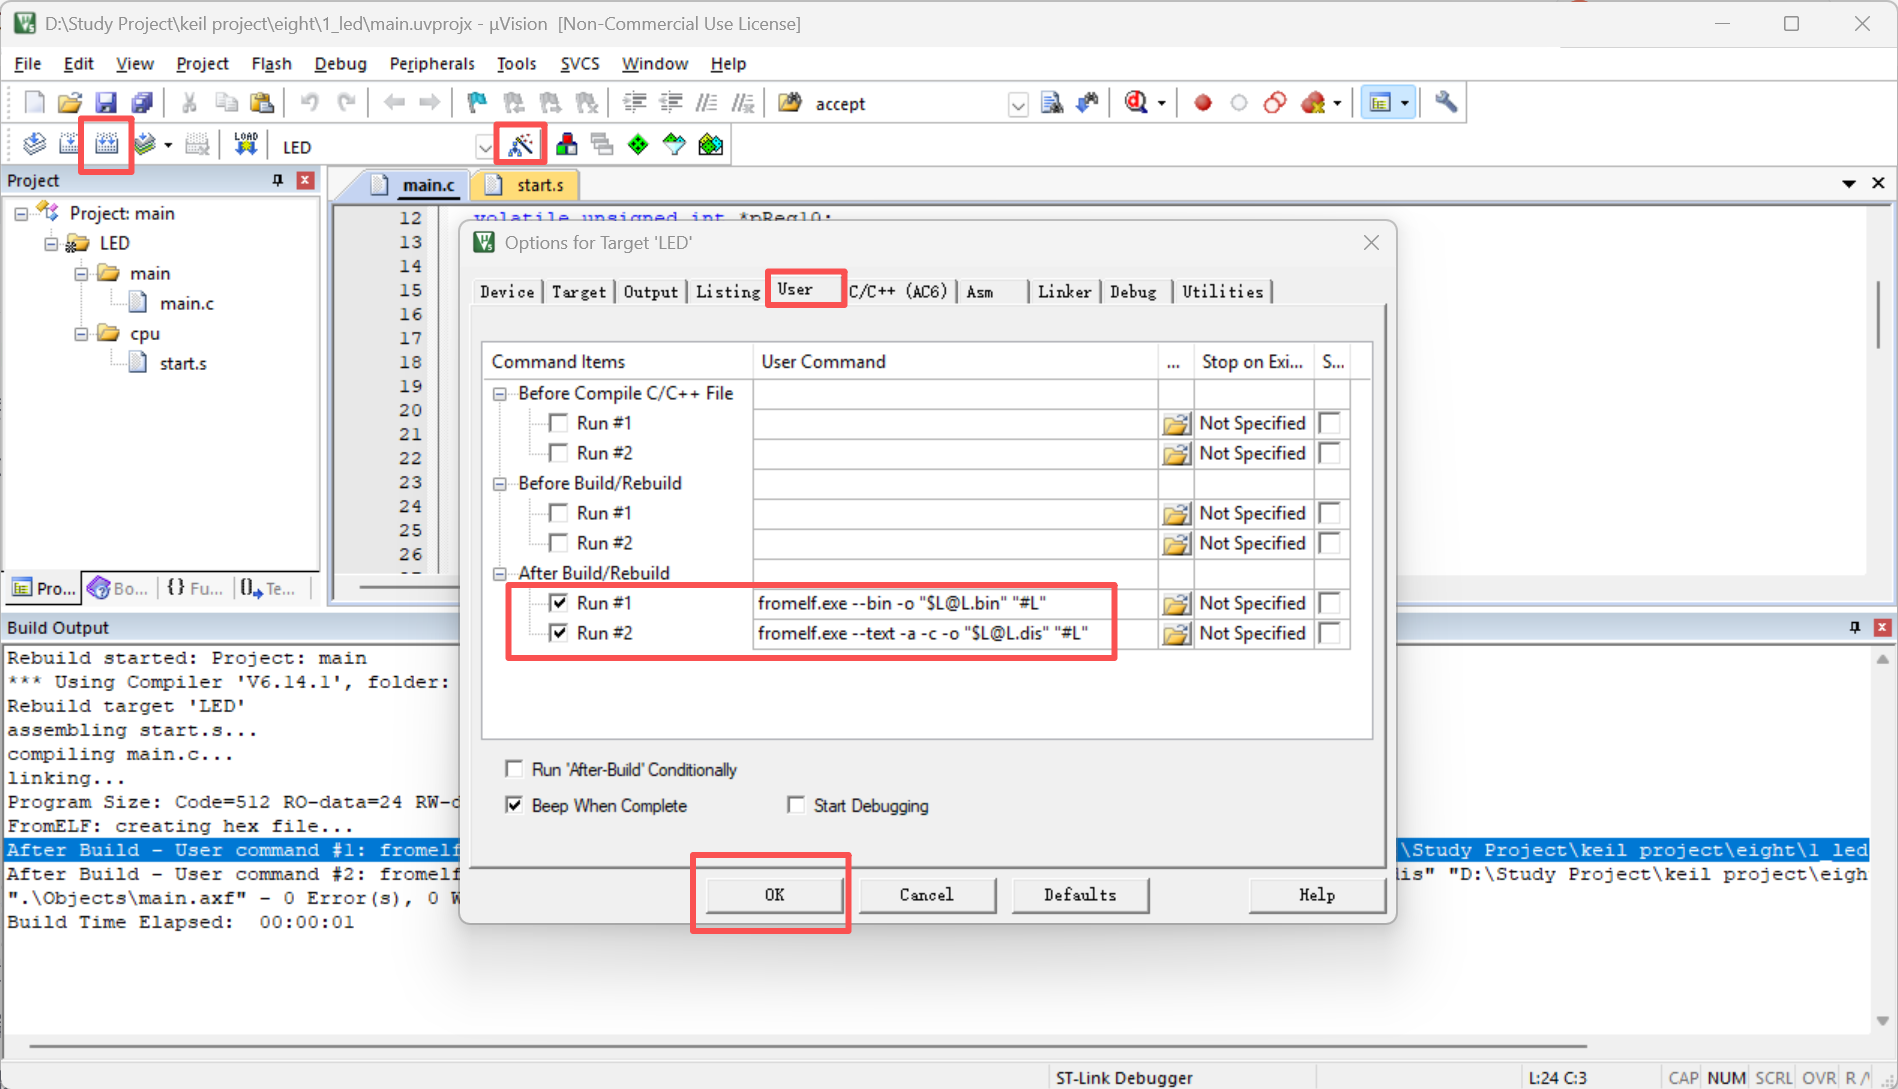Edit After Build Run #2 fromelf --text command
The width and height of the screenshot is (1898, 1089).
955,633
